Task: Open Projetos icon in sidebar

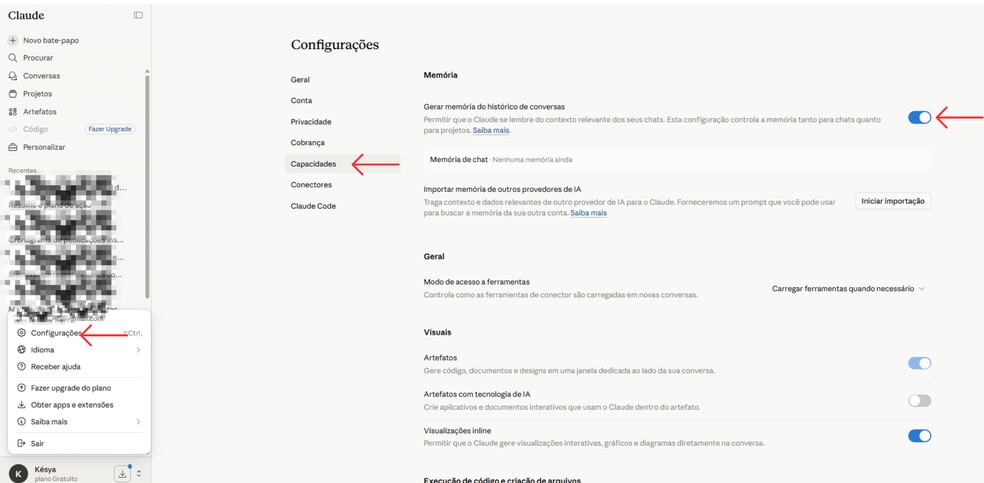Action: click(13, 93)
